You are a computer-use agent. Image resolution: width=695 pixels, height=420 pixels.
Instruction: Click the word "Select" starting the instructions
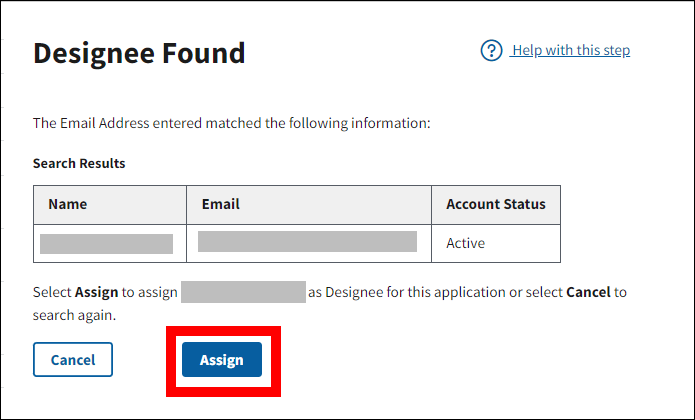tap(52, 293)
